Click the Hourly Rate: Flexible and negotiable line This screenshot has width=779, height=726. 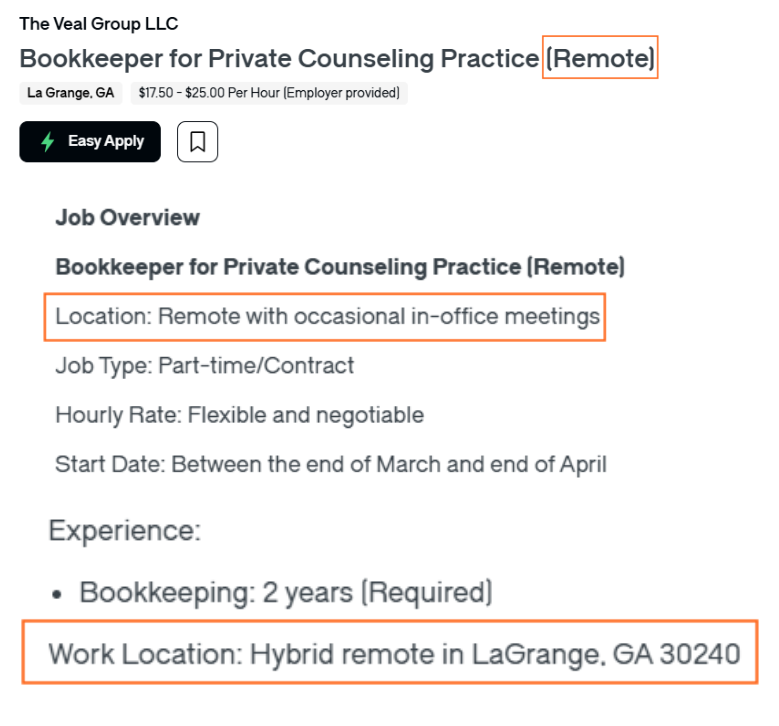tap(239, 415)
